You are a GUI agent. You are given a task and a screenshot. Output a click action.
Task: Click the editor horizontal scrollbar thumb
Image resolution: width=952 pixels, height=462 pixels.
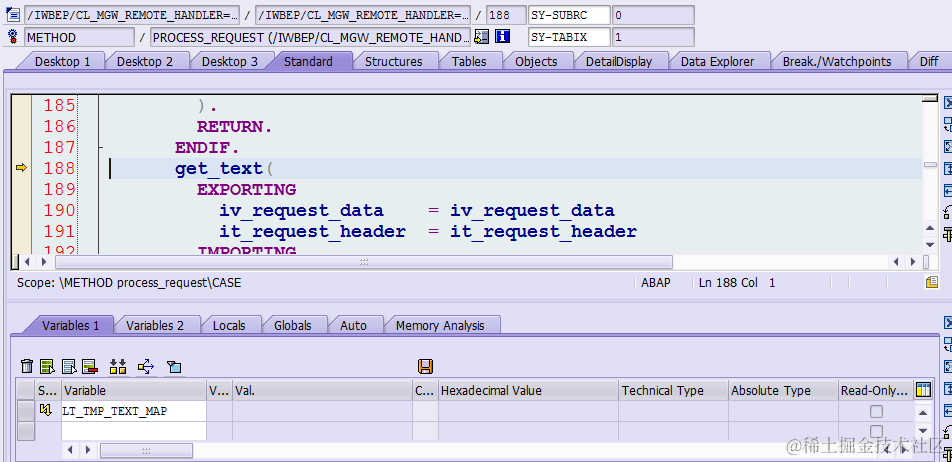[364, 262]
